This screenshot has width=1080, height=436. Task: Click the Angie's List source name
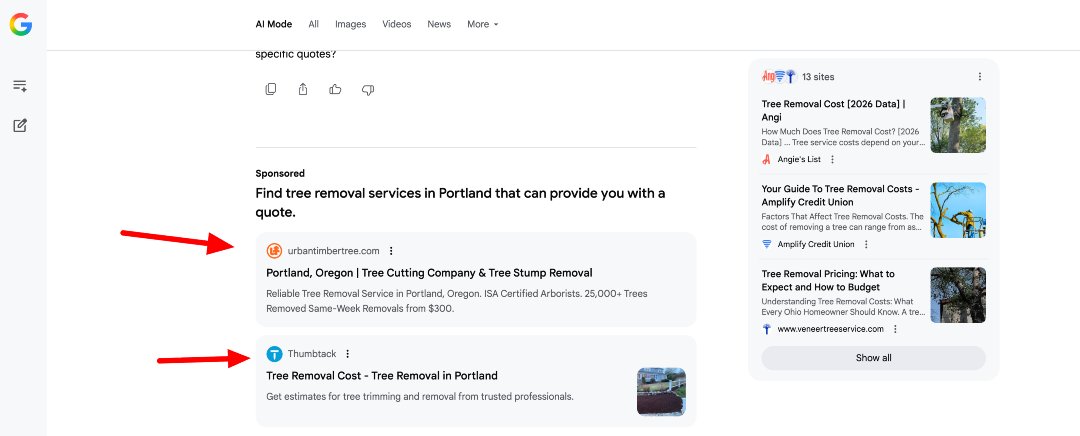coord(799,159)
